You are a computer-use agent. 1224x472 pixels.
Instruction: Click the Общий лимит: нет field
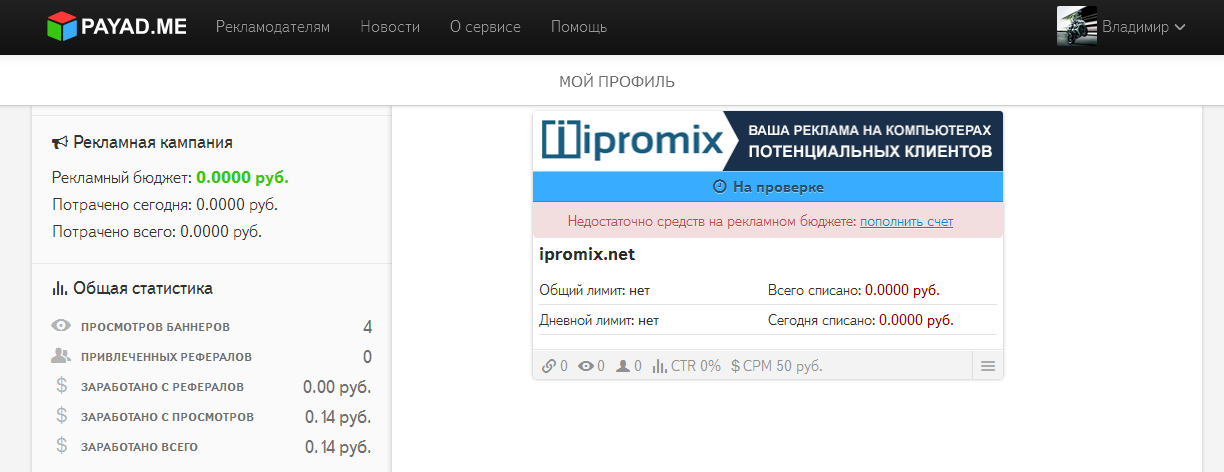point(595,291)
